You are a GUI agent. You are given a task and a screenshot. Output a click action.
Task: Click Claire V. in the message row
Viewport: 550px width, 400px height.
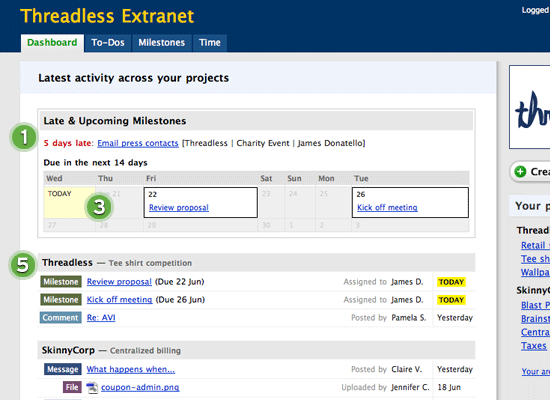click(x=407, y=369)
